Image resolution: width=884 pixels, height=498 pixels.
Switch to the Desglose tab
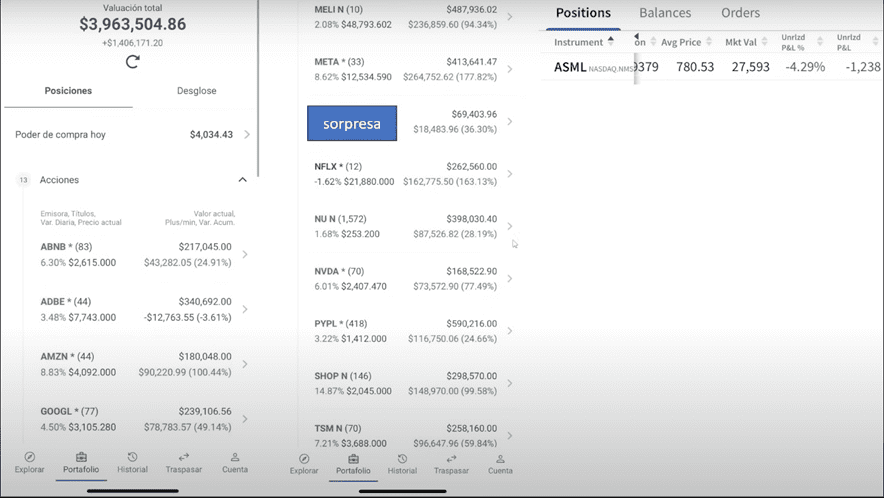pos(196,91)
